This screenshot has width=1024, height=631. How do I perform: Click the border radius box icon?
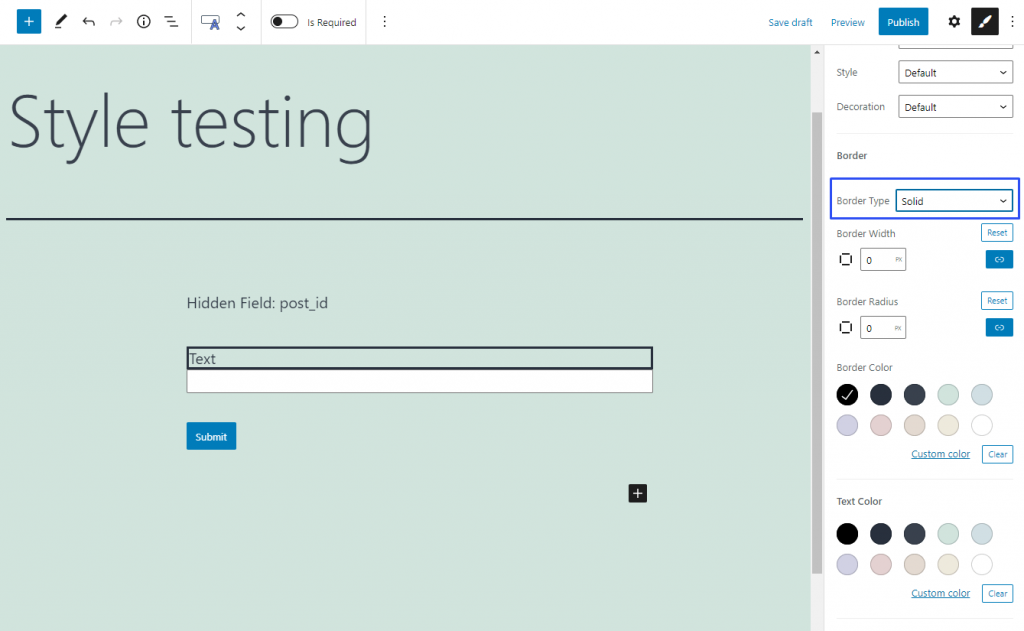(846, 327)
